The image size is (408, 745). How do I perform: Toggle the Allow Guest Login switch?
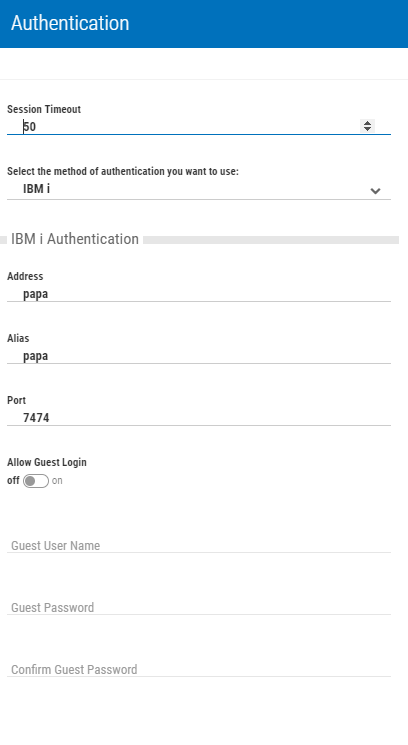click(36, 481)
